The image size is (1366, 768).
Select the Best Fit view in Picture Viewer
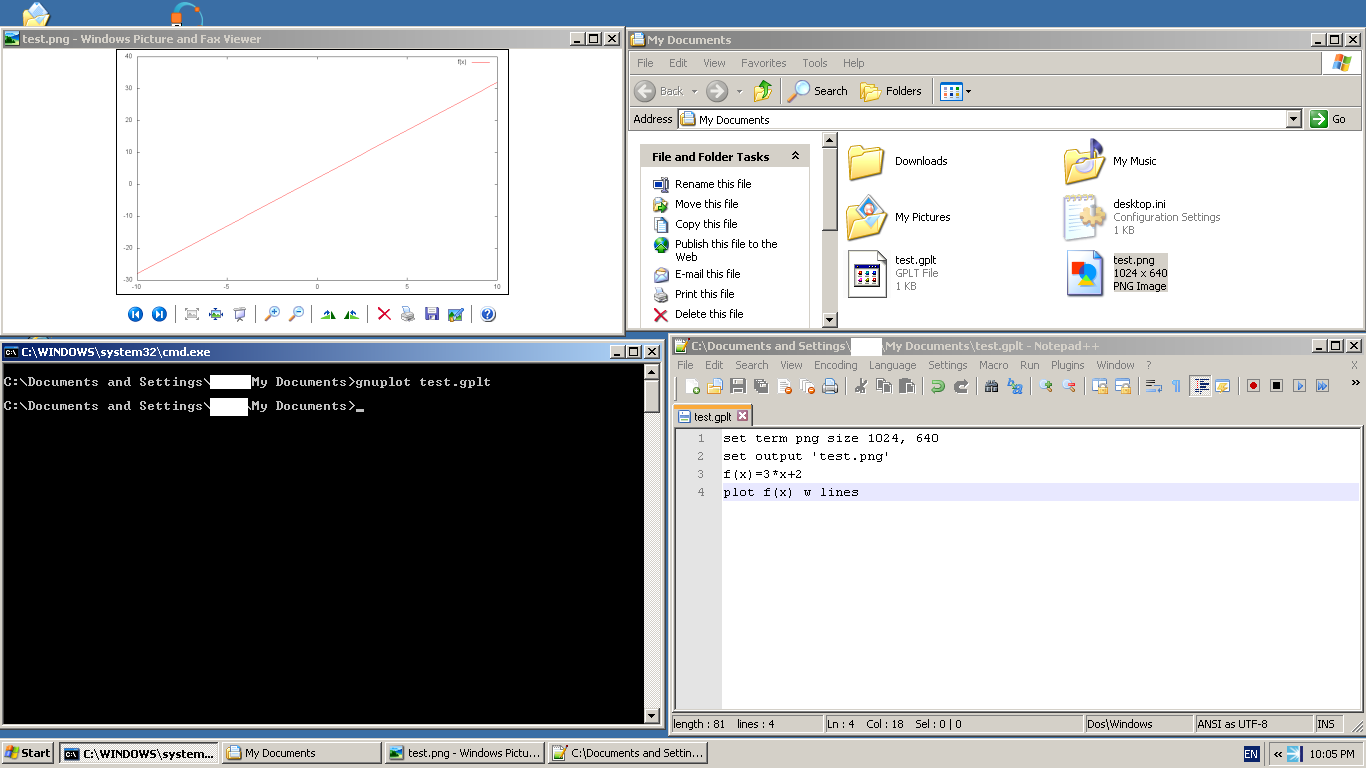(191, 313)
